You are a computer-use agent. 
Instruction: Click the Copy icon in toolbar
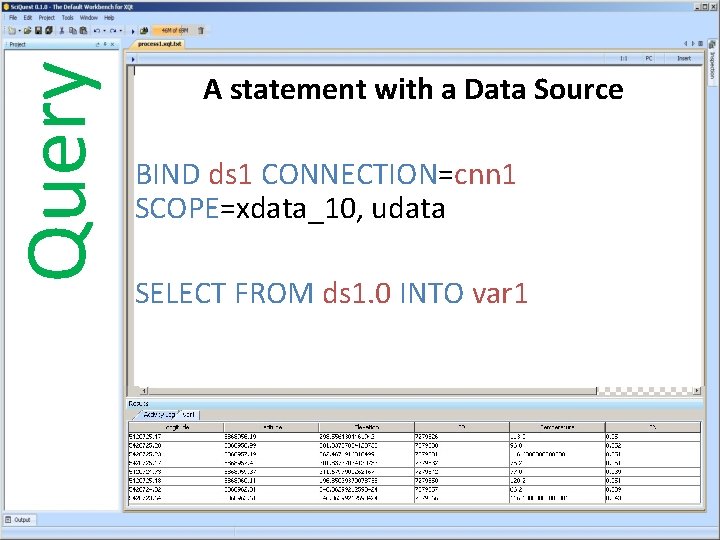tap(73, 31)
